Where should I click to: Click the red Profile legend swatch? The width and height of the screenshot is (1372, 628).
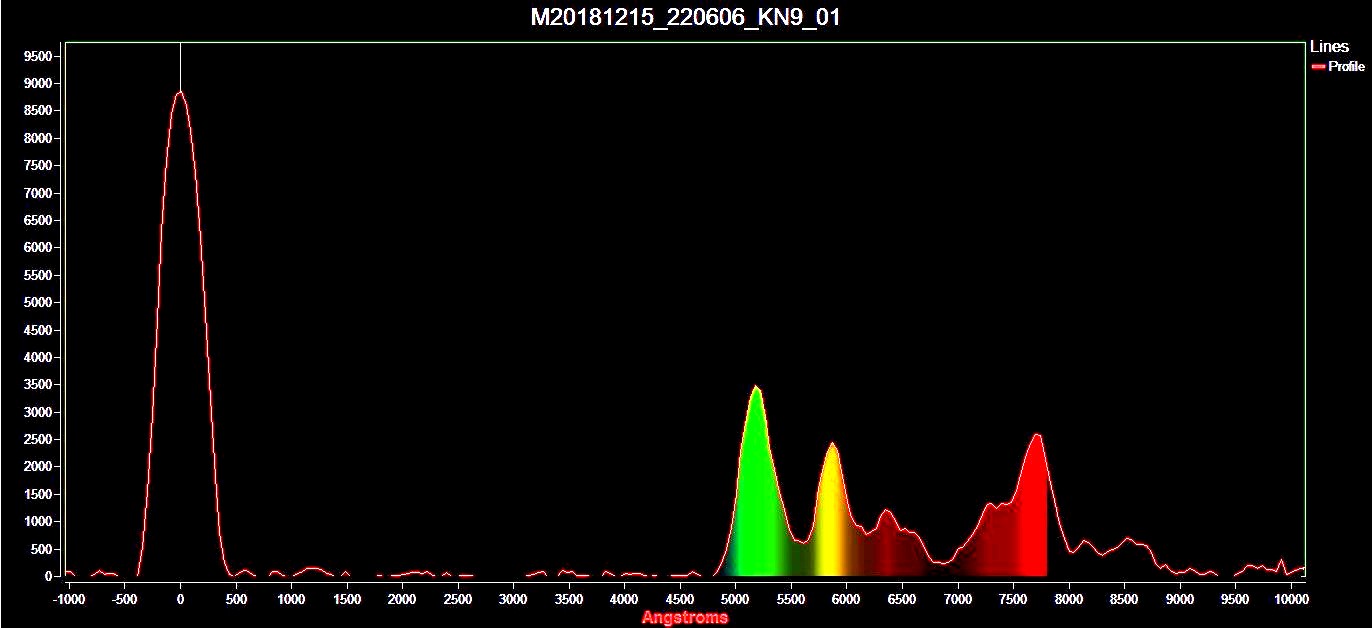pyautogui.click(x=1318, y=67)
